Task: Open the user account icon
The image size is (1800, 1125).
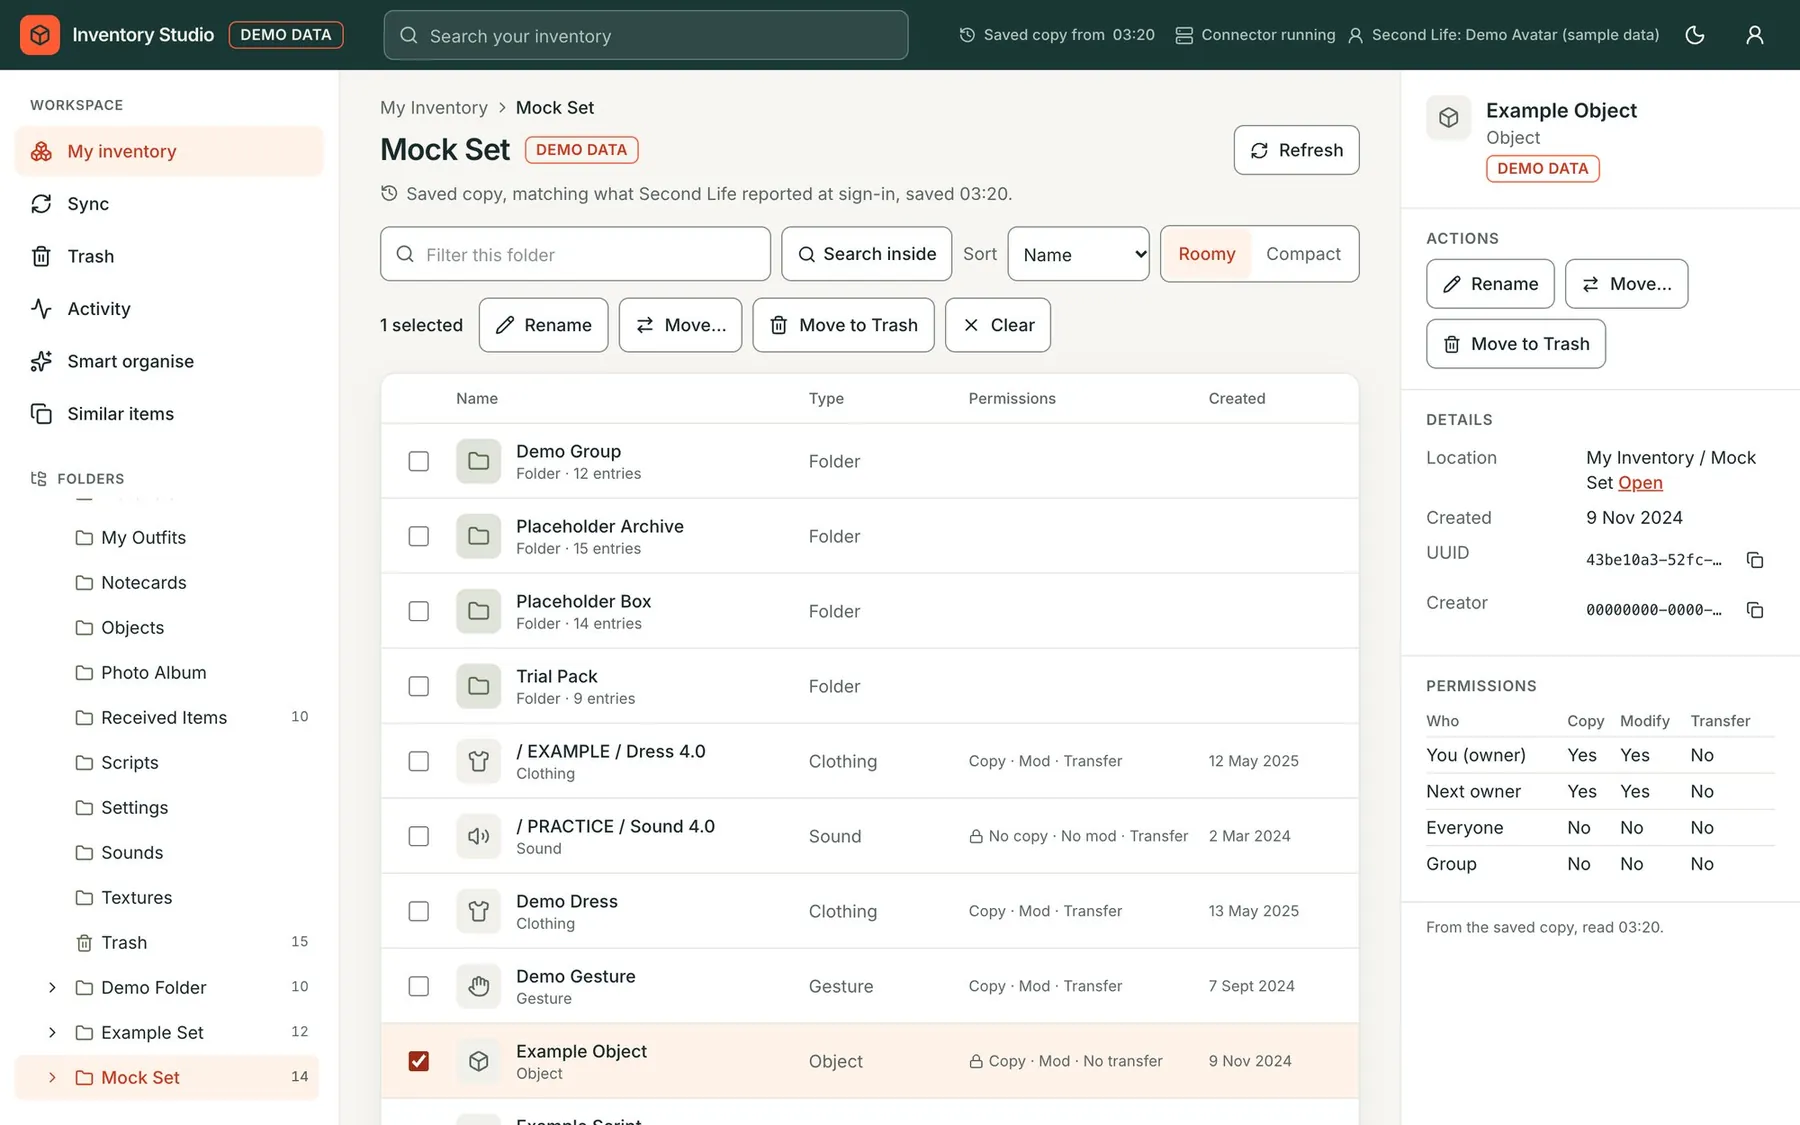Action: click(1755, 35)
